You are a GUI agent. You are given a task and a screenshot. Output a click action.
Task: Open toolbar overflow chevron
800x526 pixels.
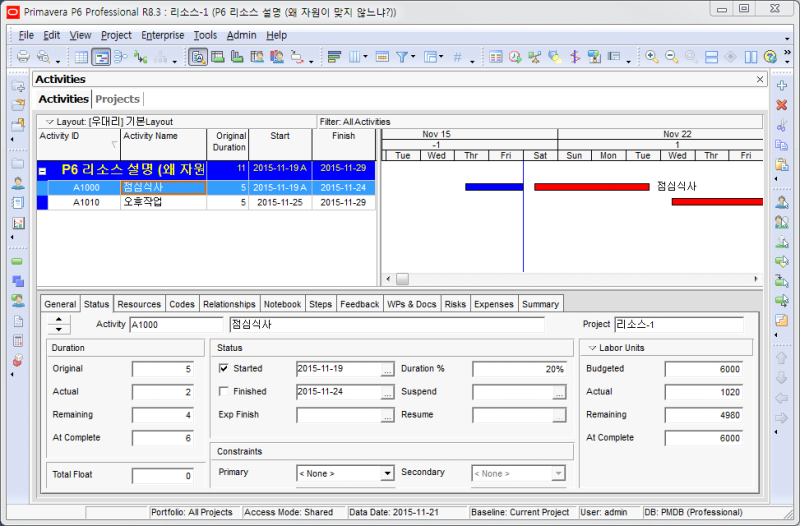point(787,53)
